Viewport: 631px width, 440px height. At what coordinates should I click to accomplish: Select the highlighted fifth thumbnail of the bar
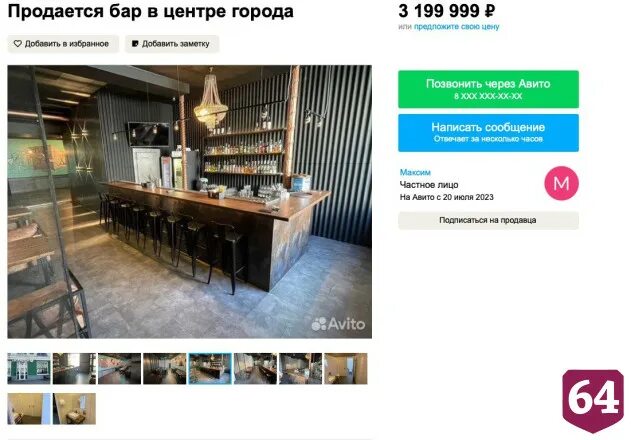[210, 368]
